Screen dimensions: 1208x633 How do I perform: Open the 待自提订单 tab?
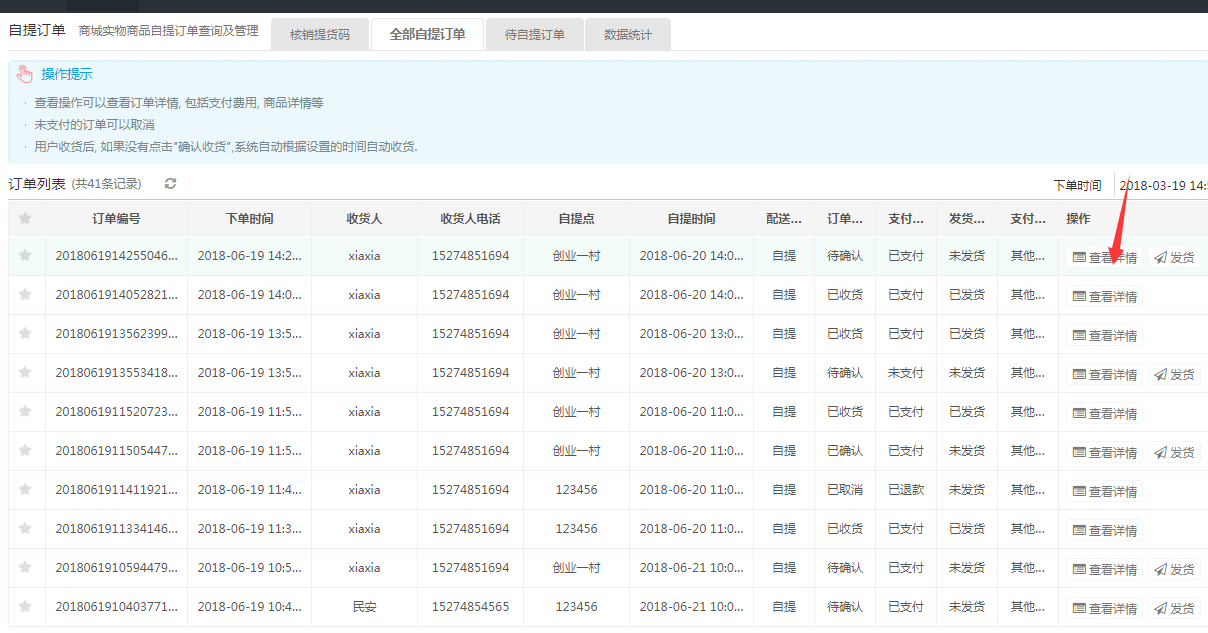point(534,35)
